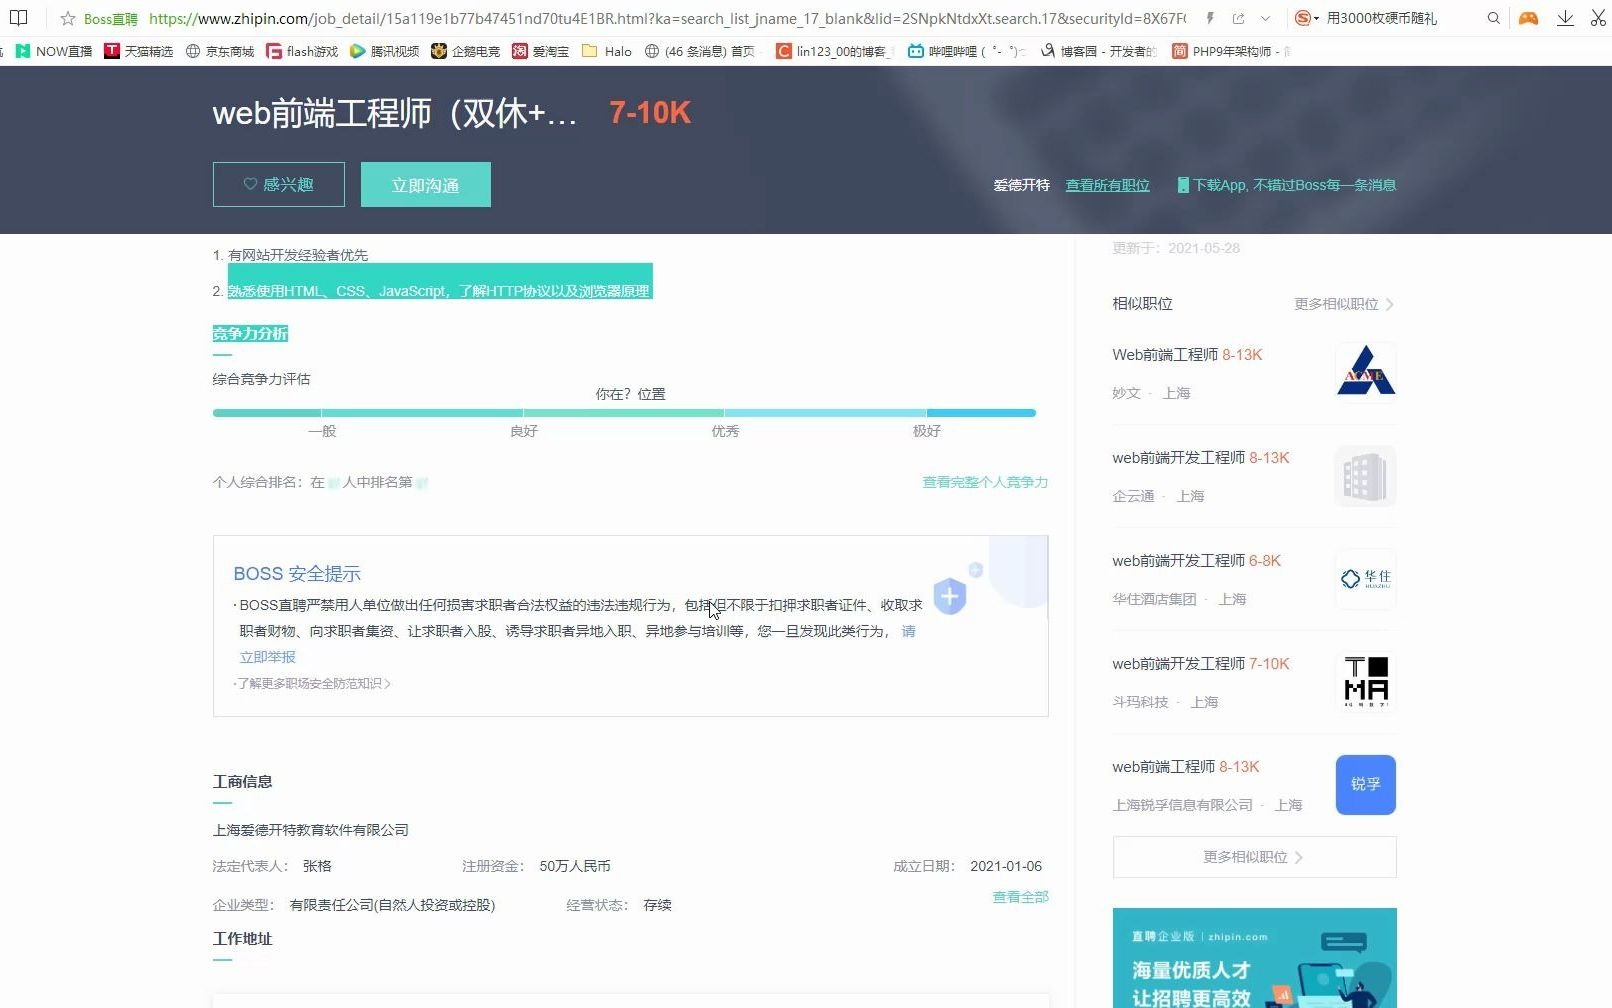Viewport: 1612px width, 1008px height.
Task: Click the job title web前端工程师（双休+…
Action: 394,113
